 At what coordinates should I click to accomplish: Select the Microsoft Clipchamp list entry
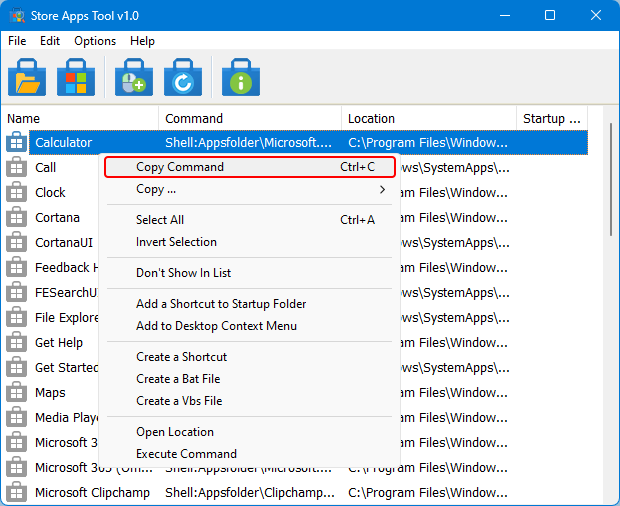[x=92, y=493]
